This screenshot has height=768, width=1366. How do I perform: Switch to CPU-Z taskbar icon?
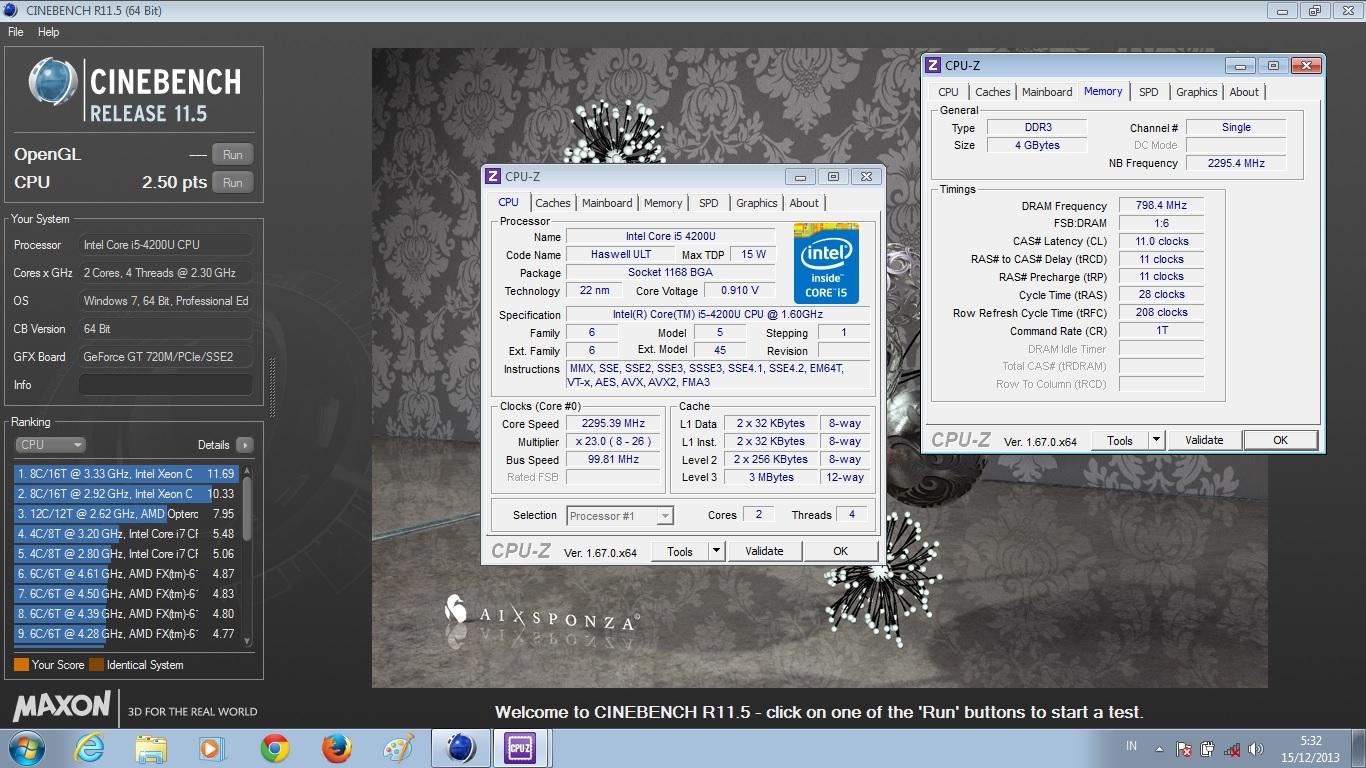coord(521,748)
